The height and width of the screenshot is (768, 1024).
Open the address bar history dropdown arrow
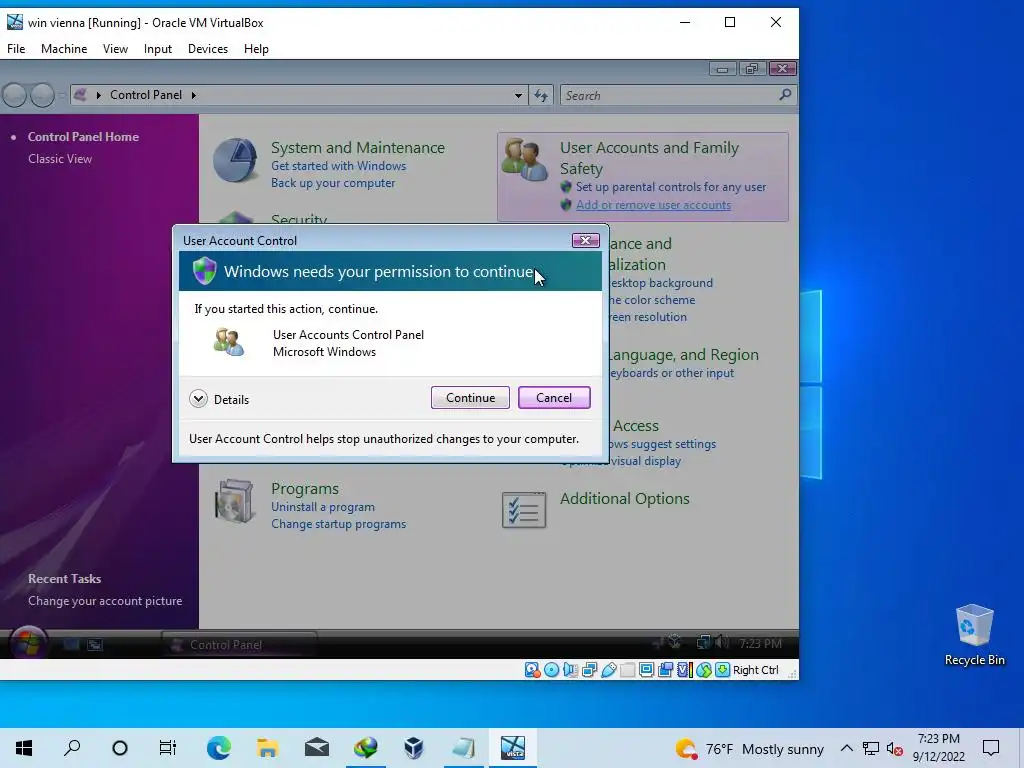pyautogui.click(x=518, y=95)
